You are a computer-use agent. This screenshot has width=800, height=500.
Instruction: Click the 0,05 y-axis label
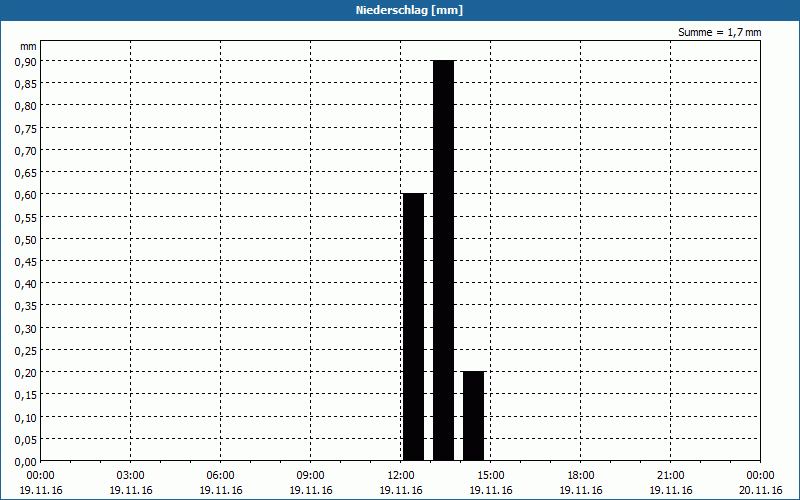26,439
